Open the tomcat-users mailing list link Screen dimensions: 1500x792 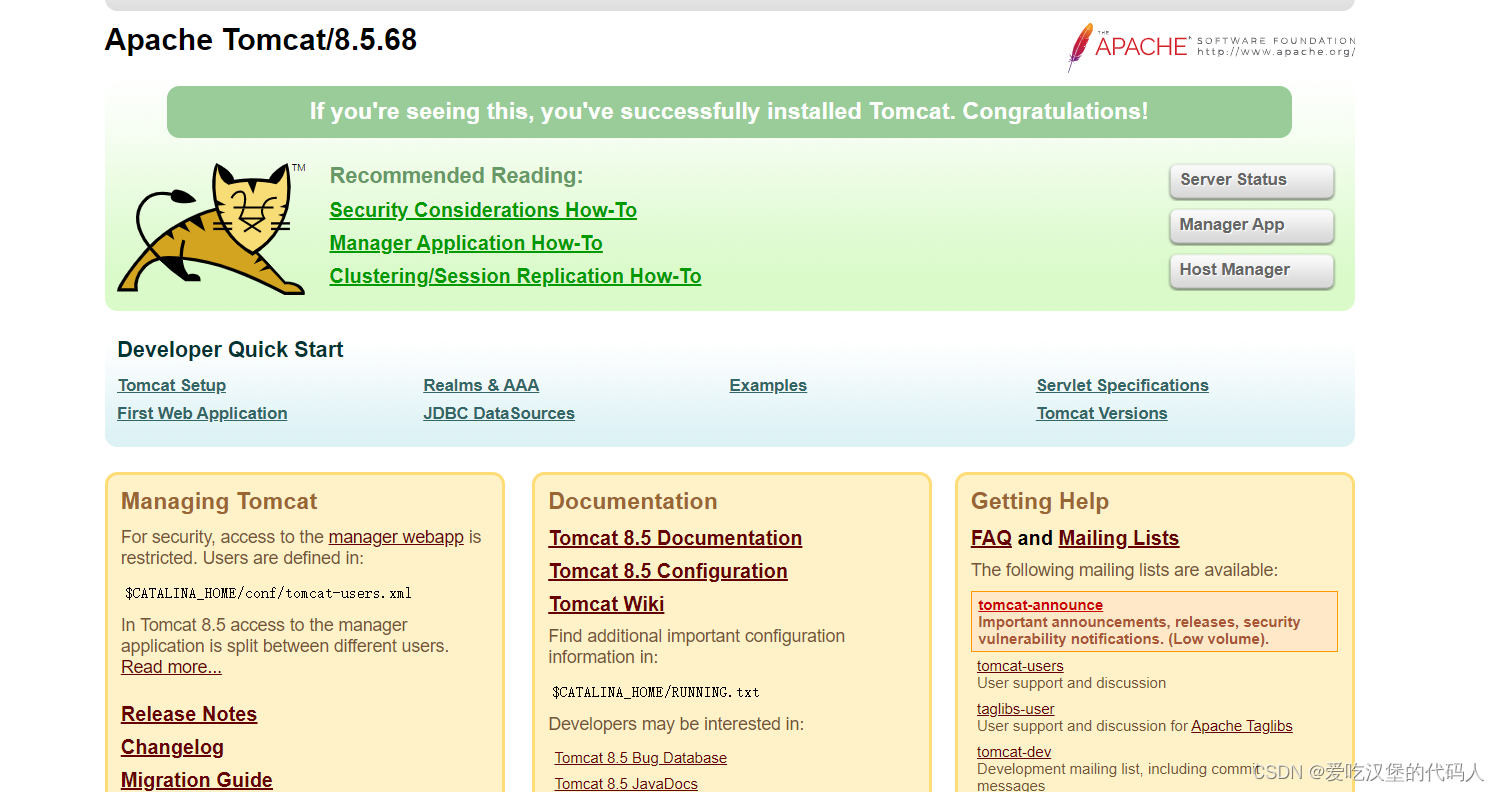click(1020, 666)
